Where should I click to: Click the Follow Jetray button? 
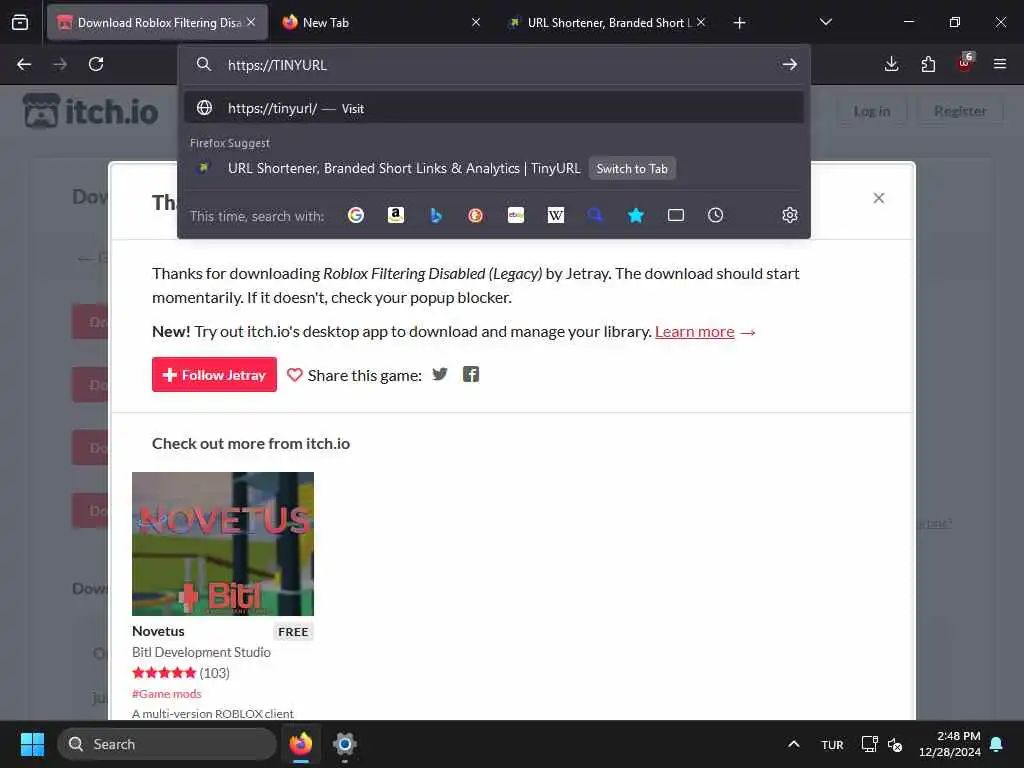[214, 374]
